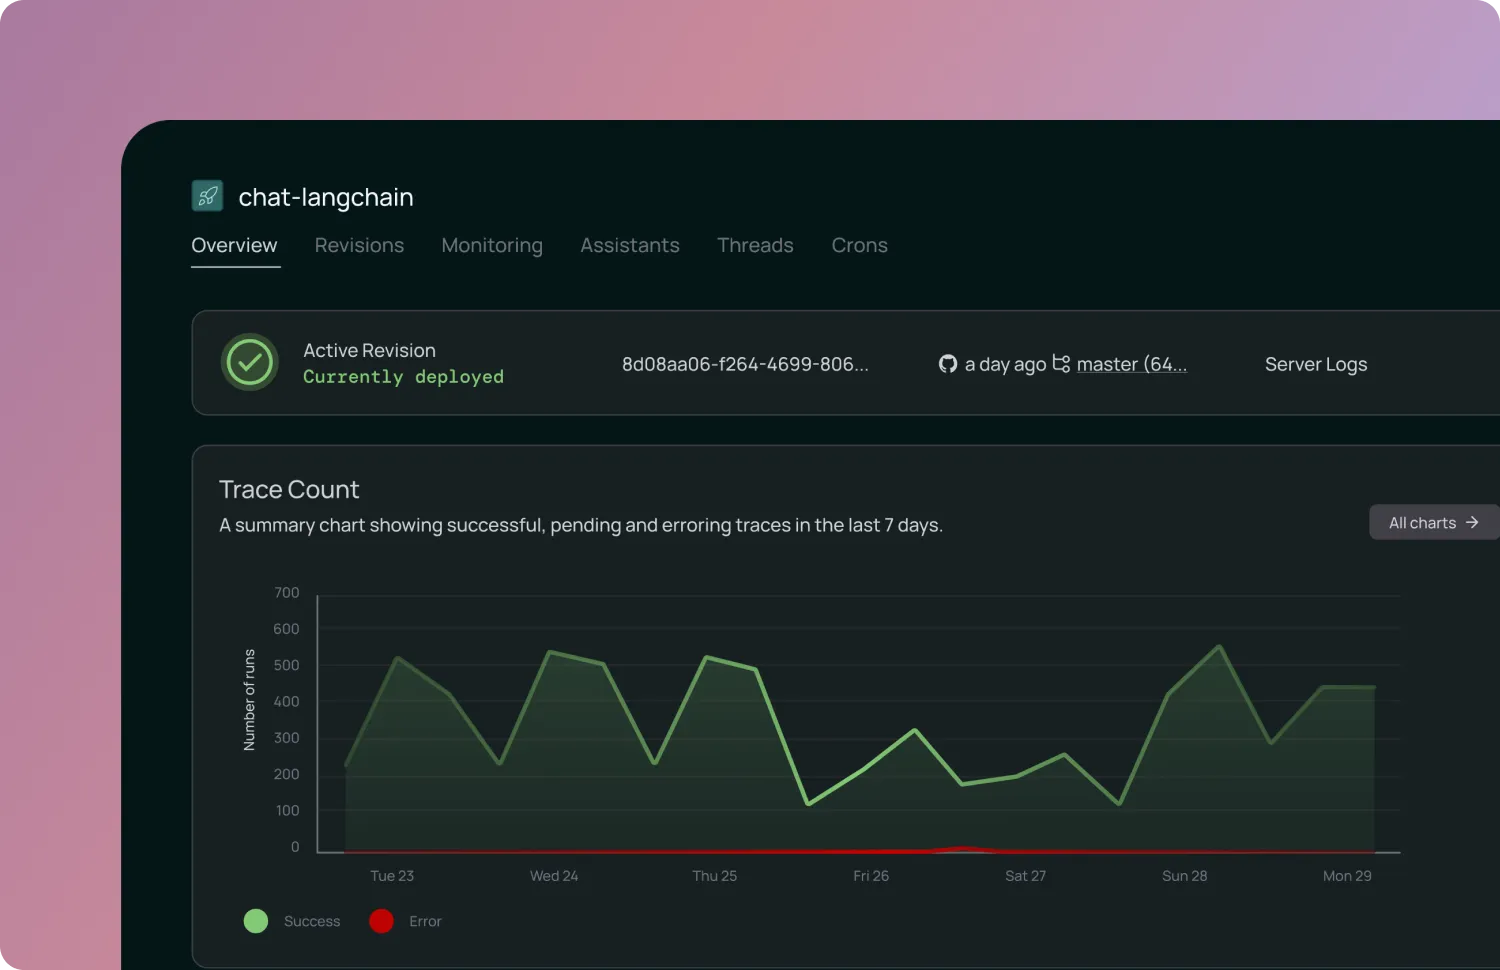Viewport: 1500px width, 970px height.
Task: Click the arrow inside the All charts button
Action: point(1472,522)
